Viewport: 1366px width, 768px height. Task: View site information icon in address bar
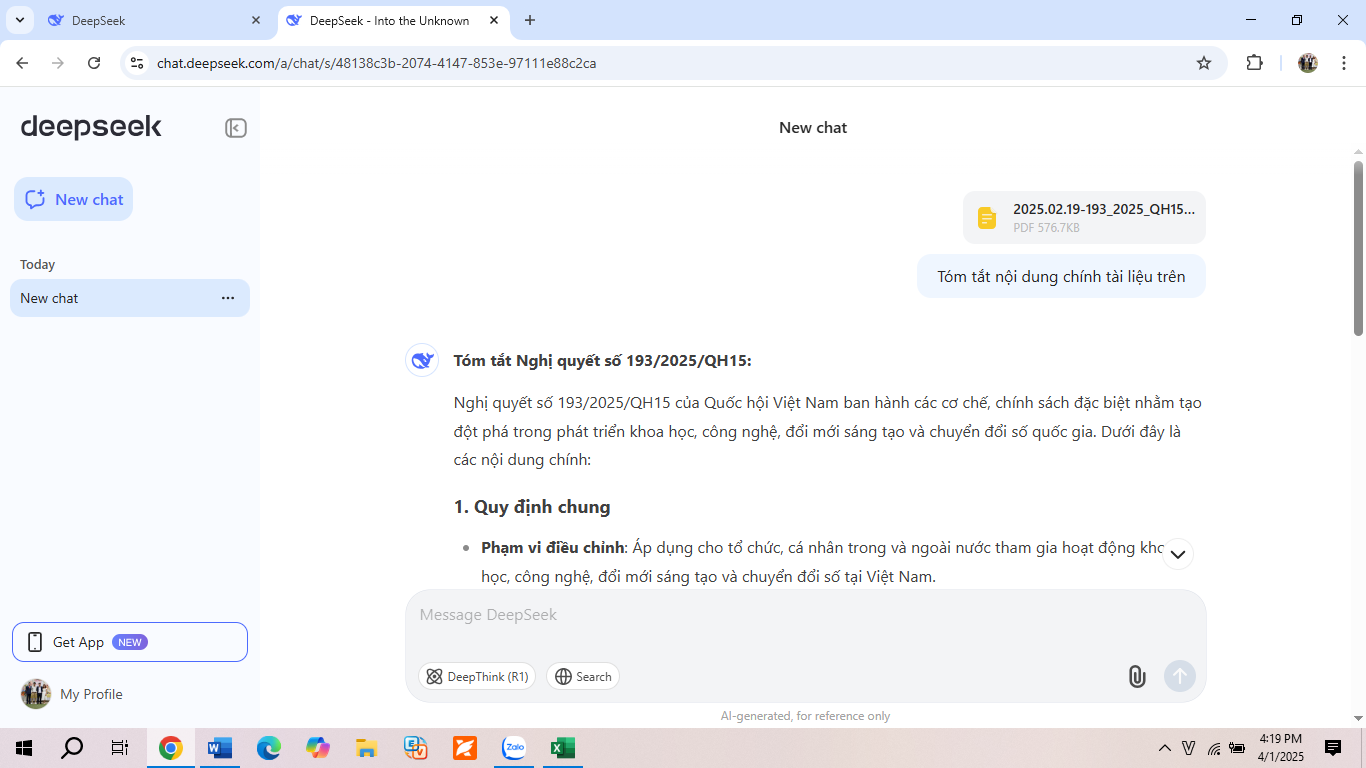(138, 63)
